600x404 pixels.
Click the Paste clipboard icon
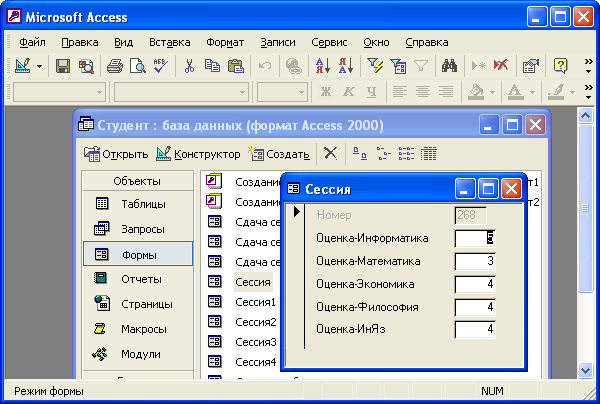click(236, 66)
